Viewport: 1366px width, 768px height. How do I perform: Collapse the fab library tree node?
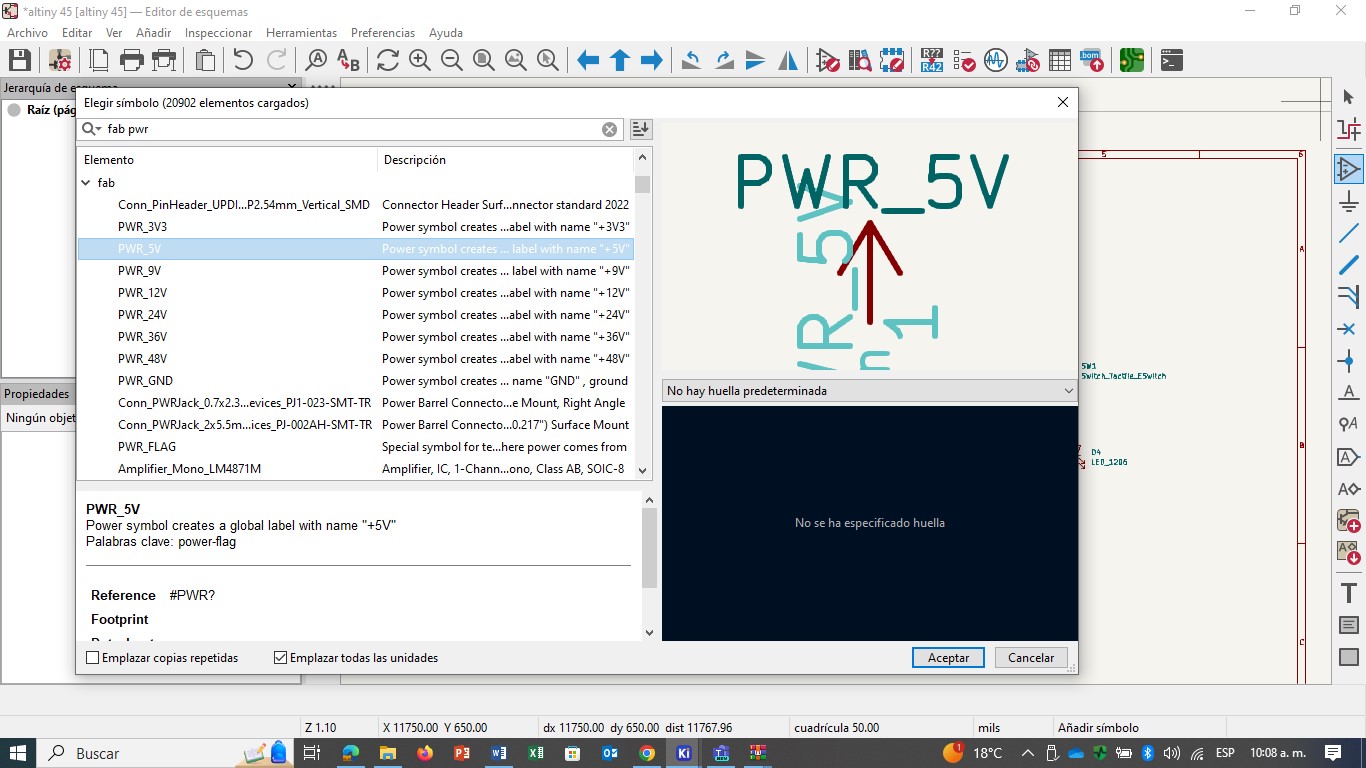point(85,183)
